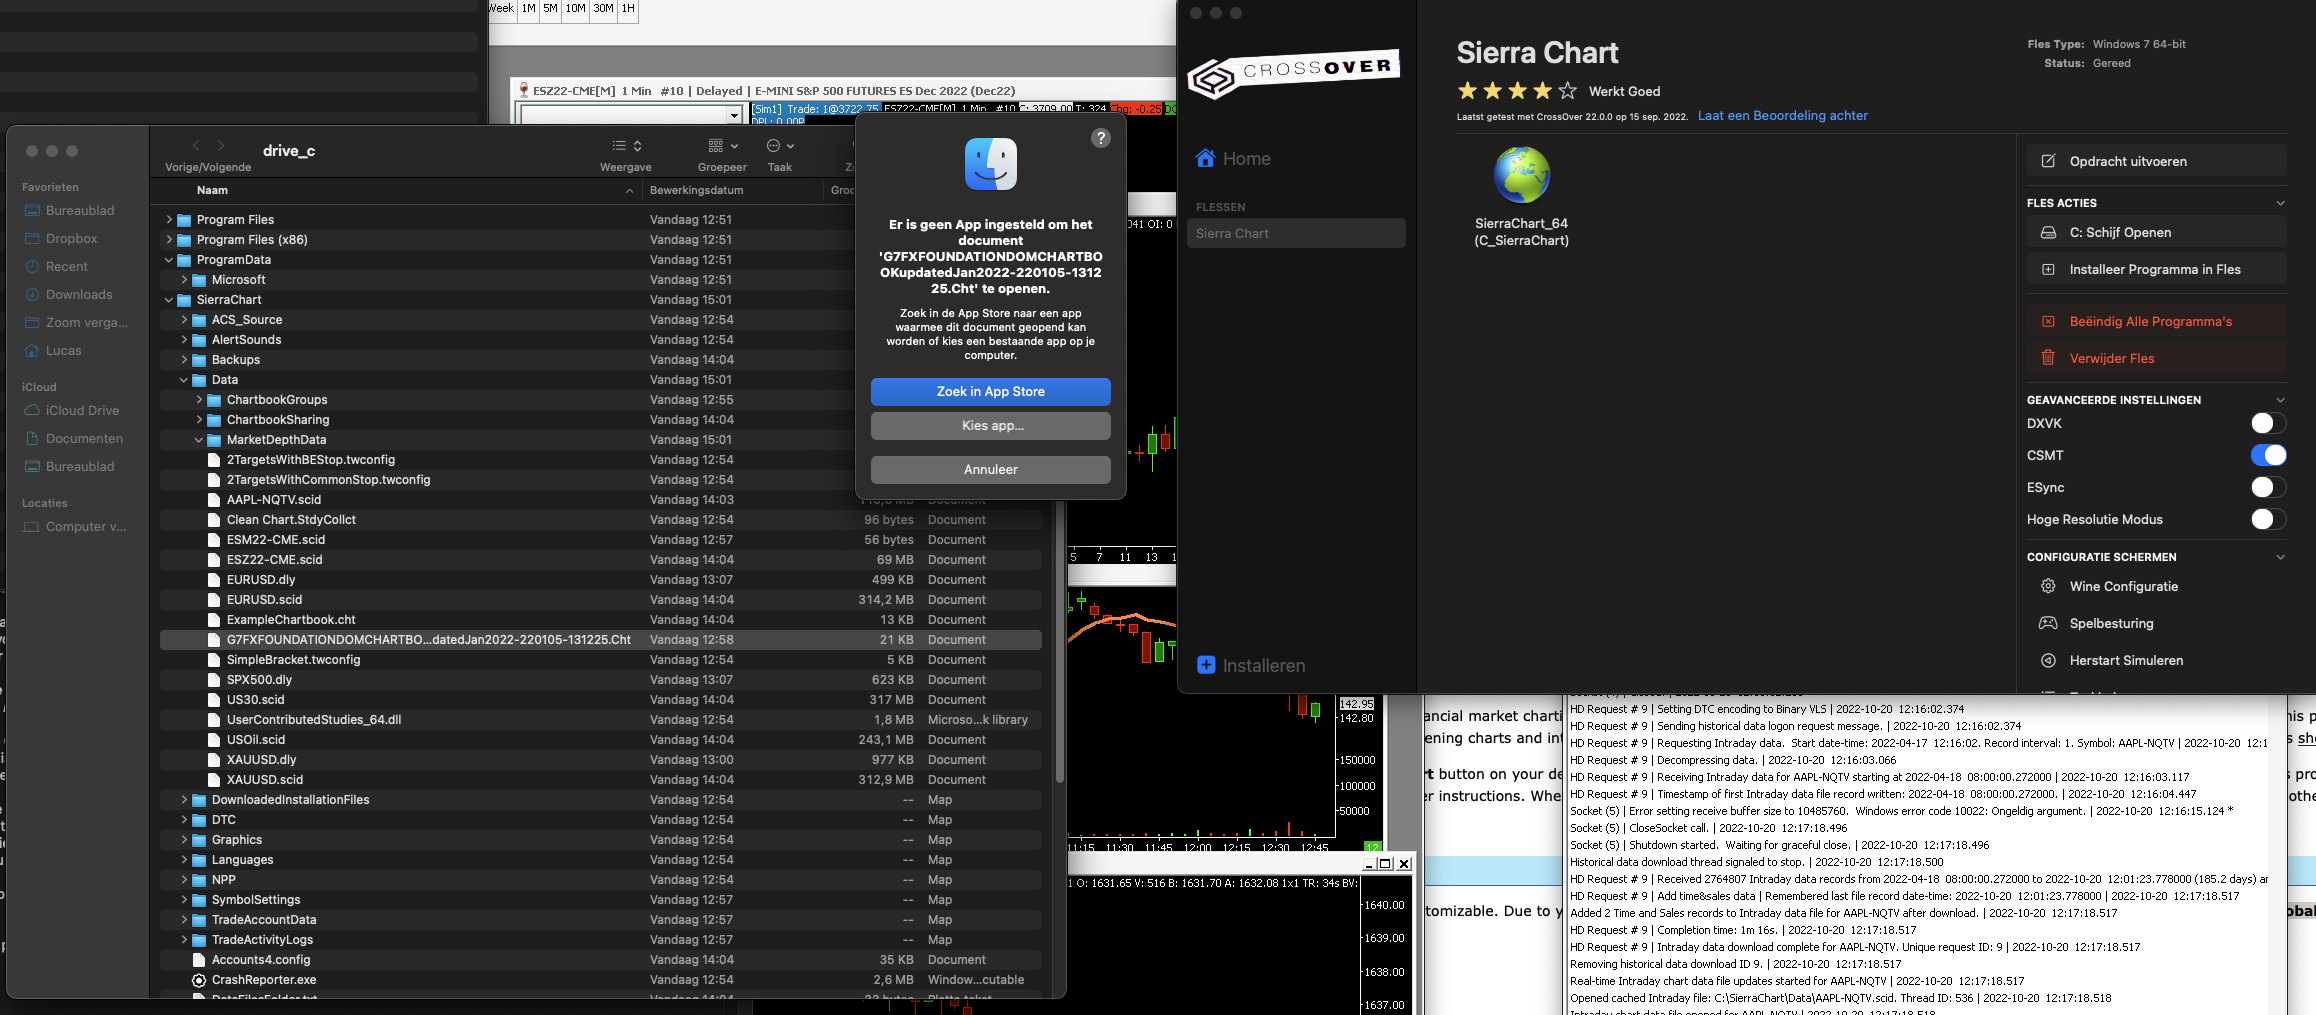Click the Kies app… button
Viewport: 2316px width, 1015px height.
pos(990,426)
